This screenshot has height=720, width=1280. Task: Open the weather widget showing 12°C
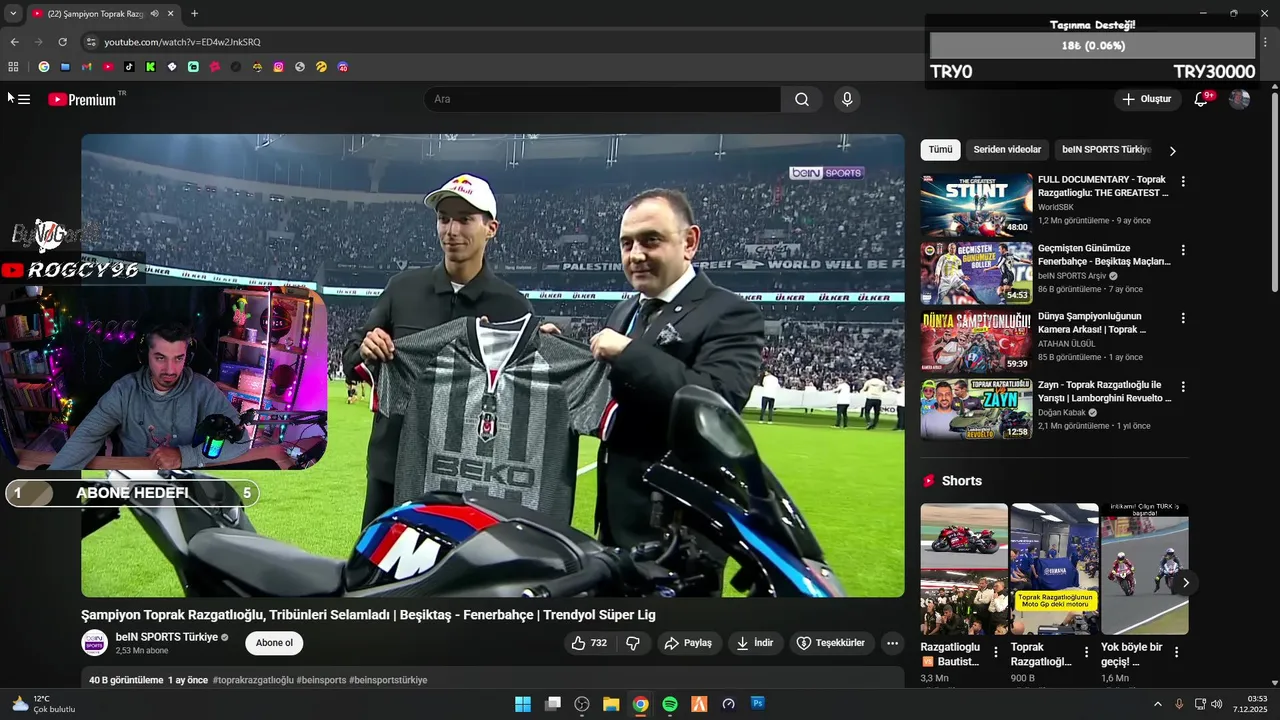44,704
